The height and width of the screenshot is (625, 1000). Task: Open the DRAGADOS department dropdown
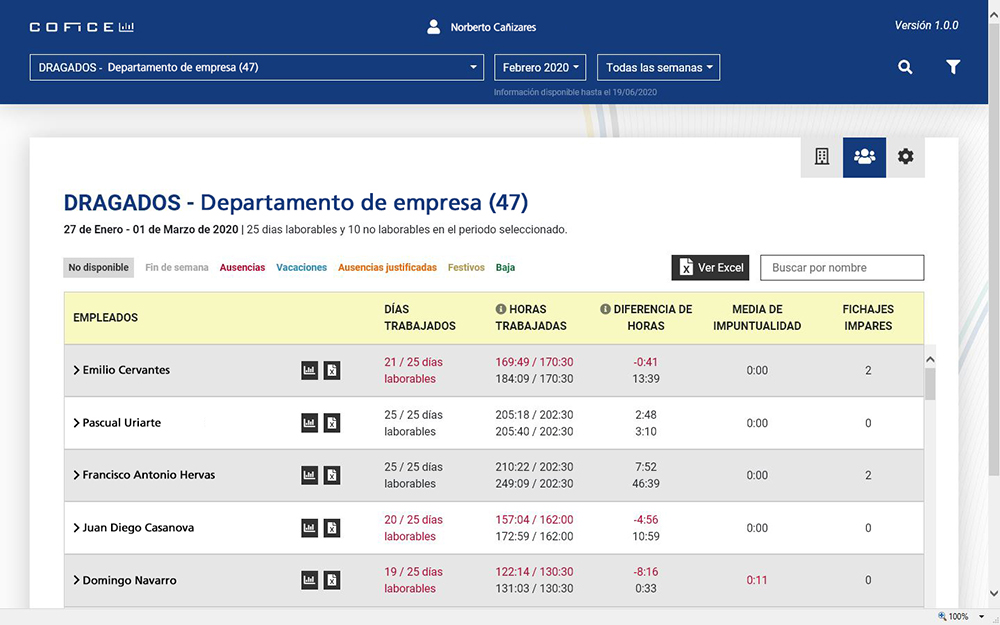[257, 68]
